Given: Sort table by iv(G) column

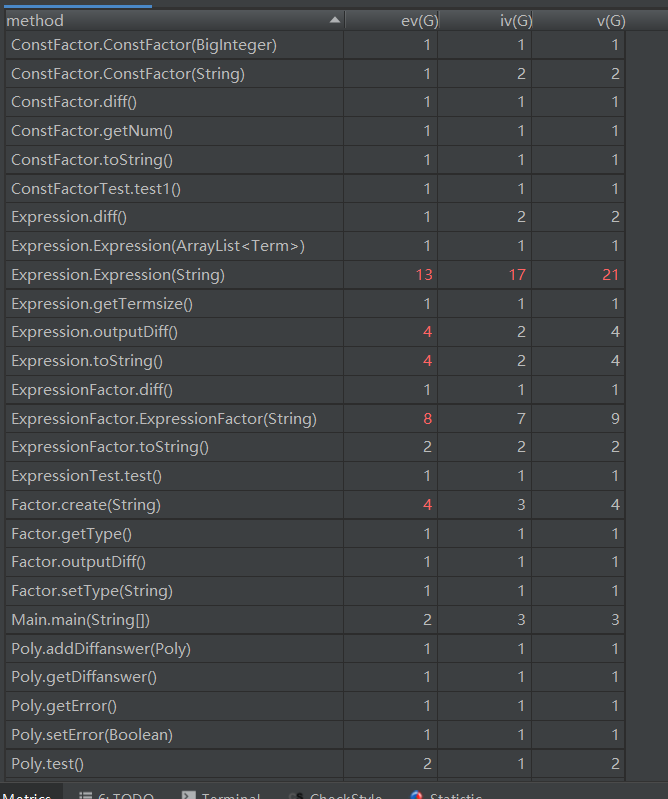Looking at the screenshot, I should [514, 21].
